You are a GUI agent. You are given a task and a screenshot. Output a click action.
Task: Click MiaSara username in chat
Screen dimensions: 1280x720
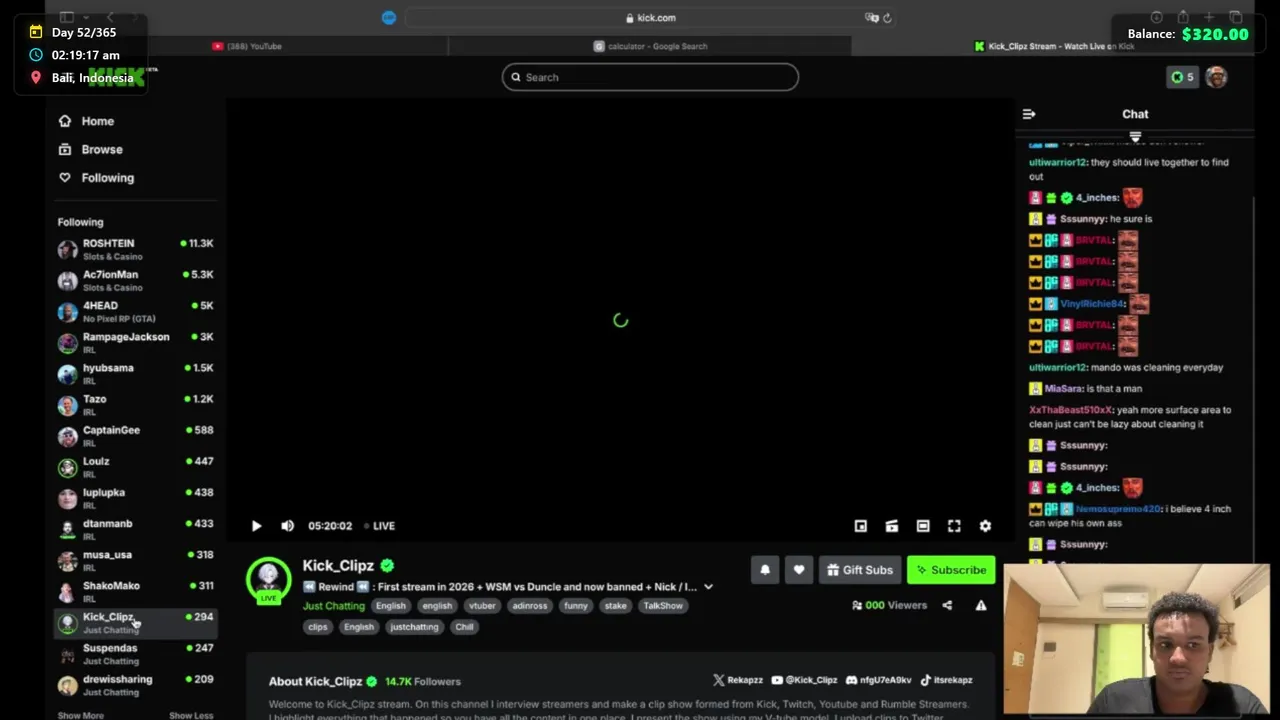click(1063, 389)
